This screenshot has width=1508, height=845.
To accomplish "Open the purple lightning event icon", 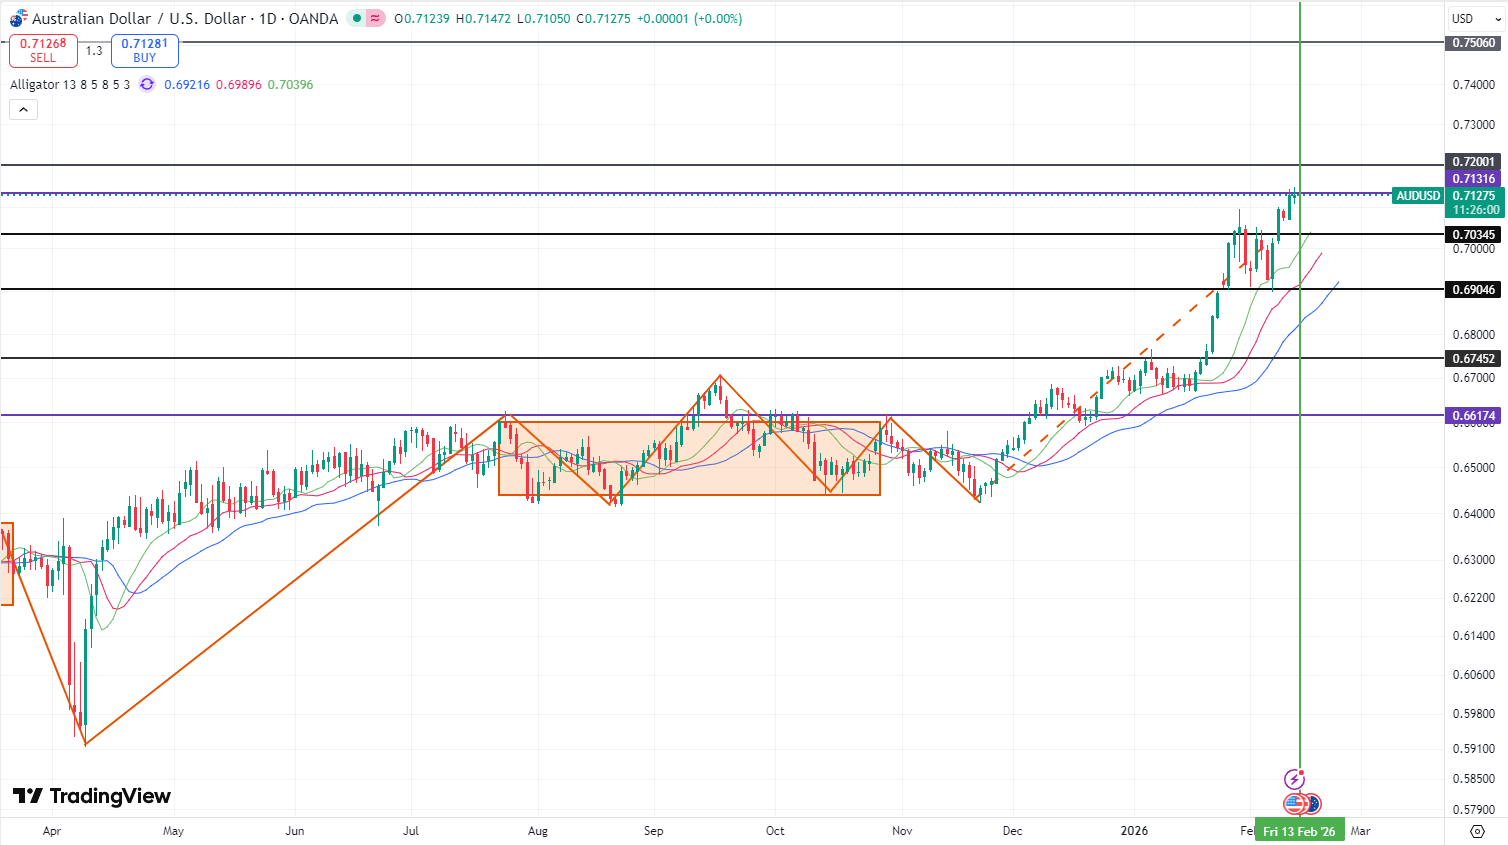I will [x=1294, y=779].
